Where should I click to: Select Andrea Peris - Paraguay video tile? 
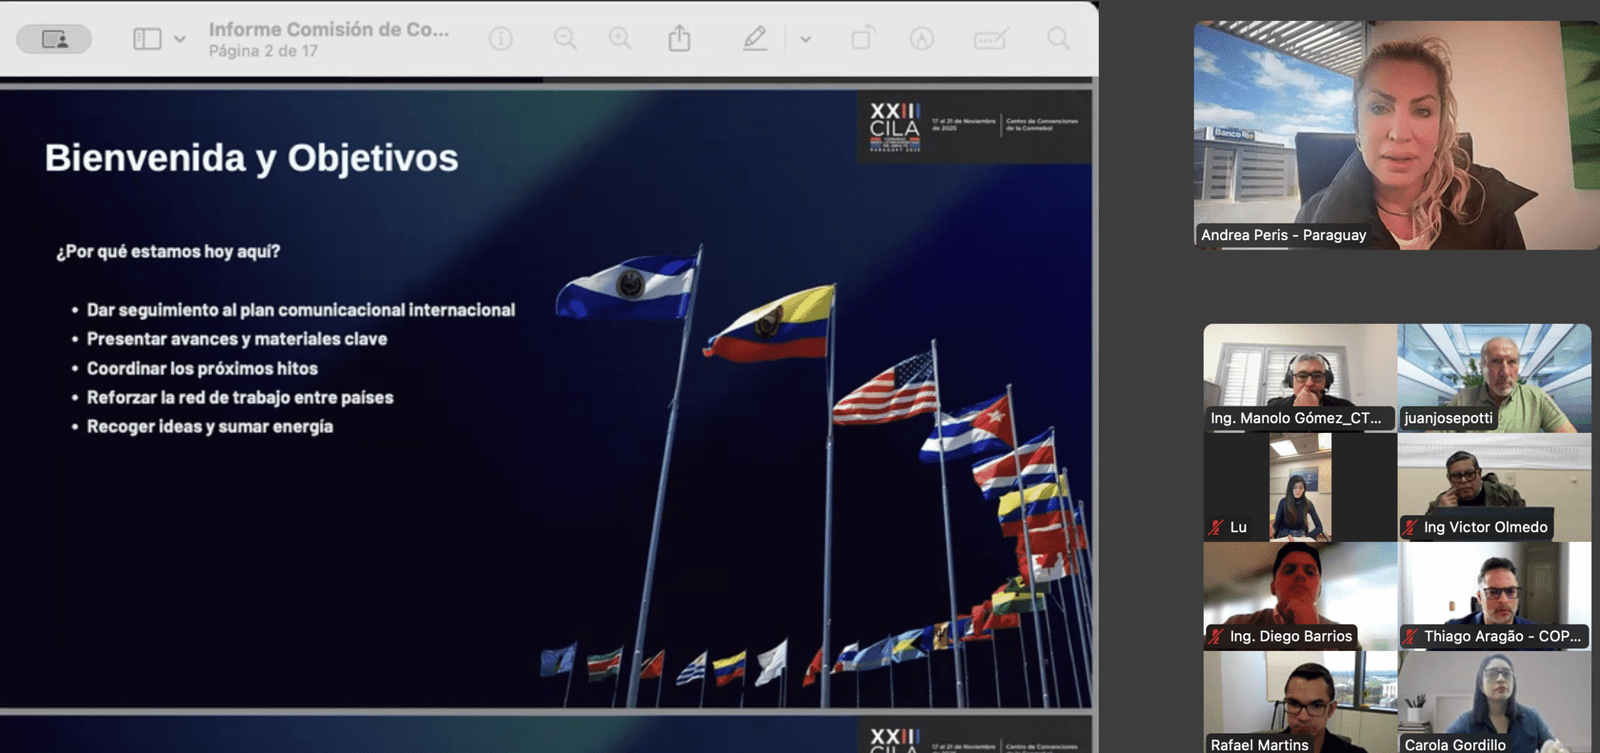coord(1396,135)
